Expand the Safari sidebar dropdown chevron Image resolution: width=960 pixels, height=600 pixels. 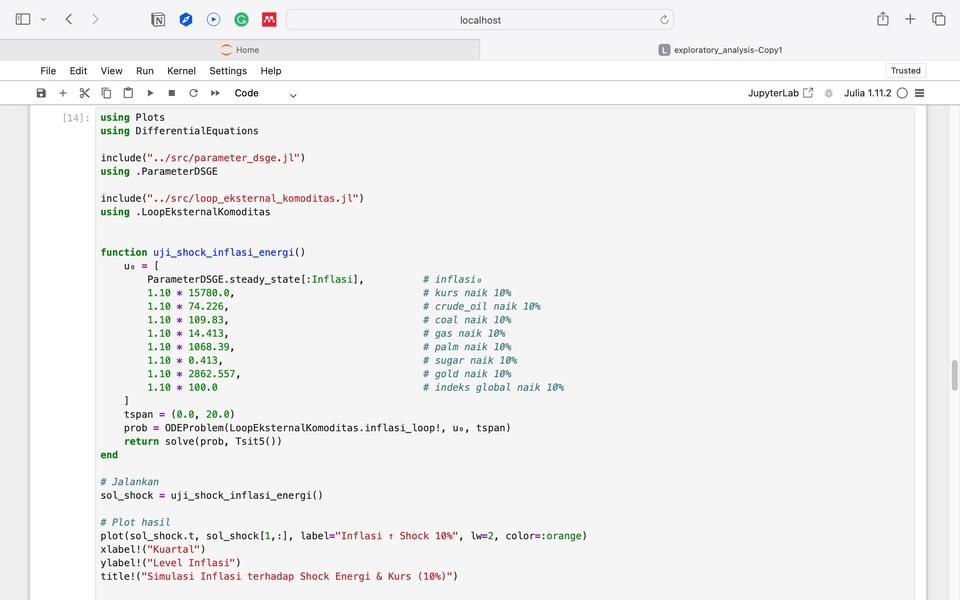[43, 20]
